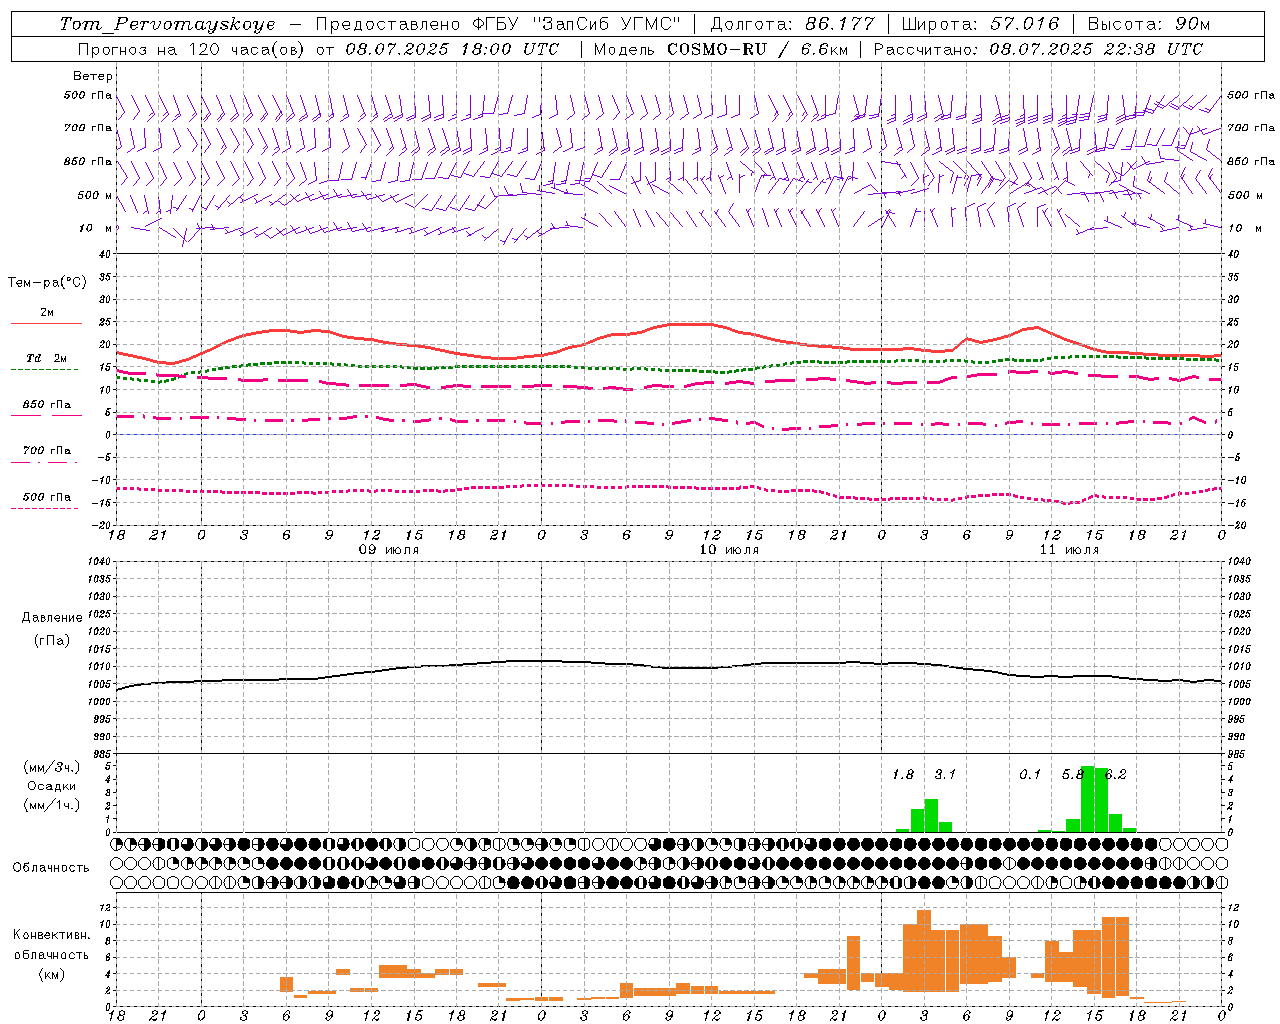Viewport: 1280px width, 1024px height.
Task: Click the computed time 08.07.2025 22:38 UTC
Action: (1096, 49)
